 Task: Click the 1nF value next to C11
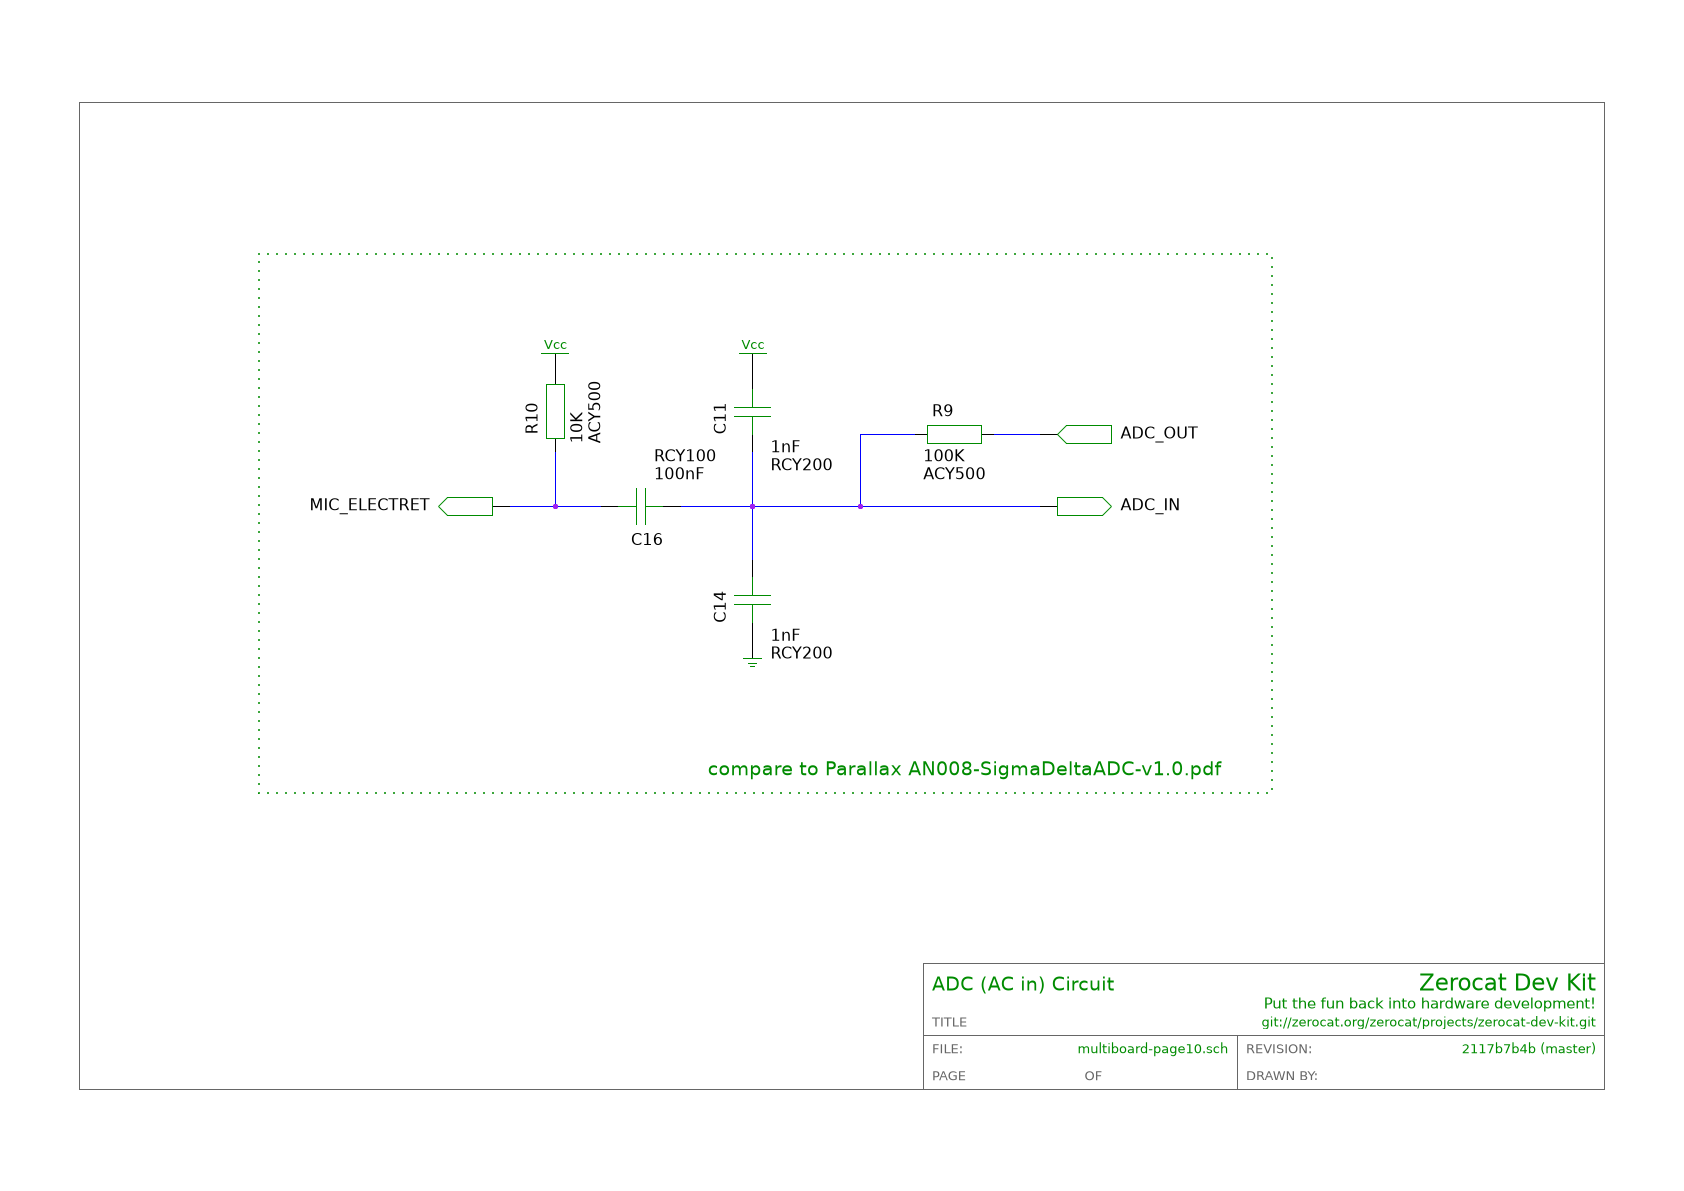785,447
